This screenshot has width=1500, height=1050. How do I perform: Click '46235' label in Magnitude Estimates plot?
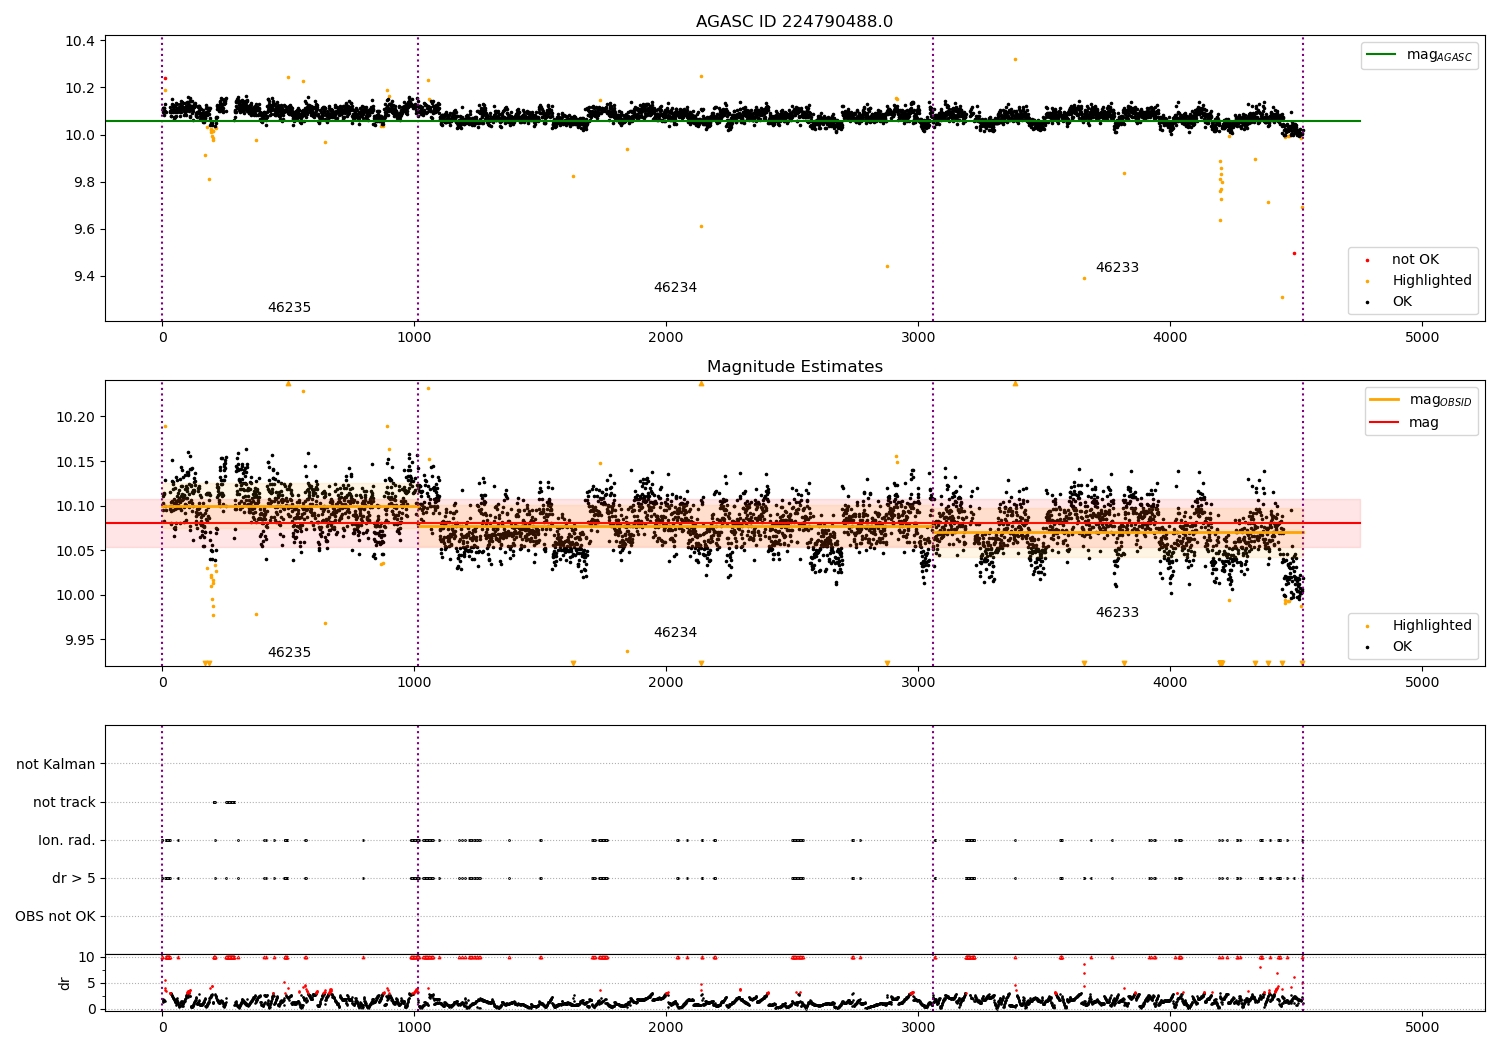point(289,653)
